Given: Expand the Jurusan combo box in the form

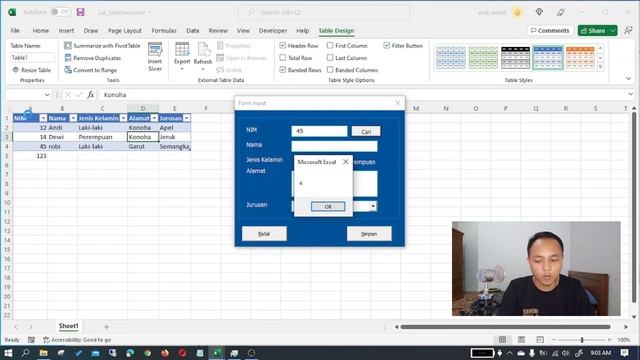Looking at the screenshot, I should [x=373, y=207].
